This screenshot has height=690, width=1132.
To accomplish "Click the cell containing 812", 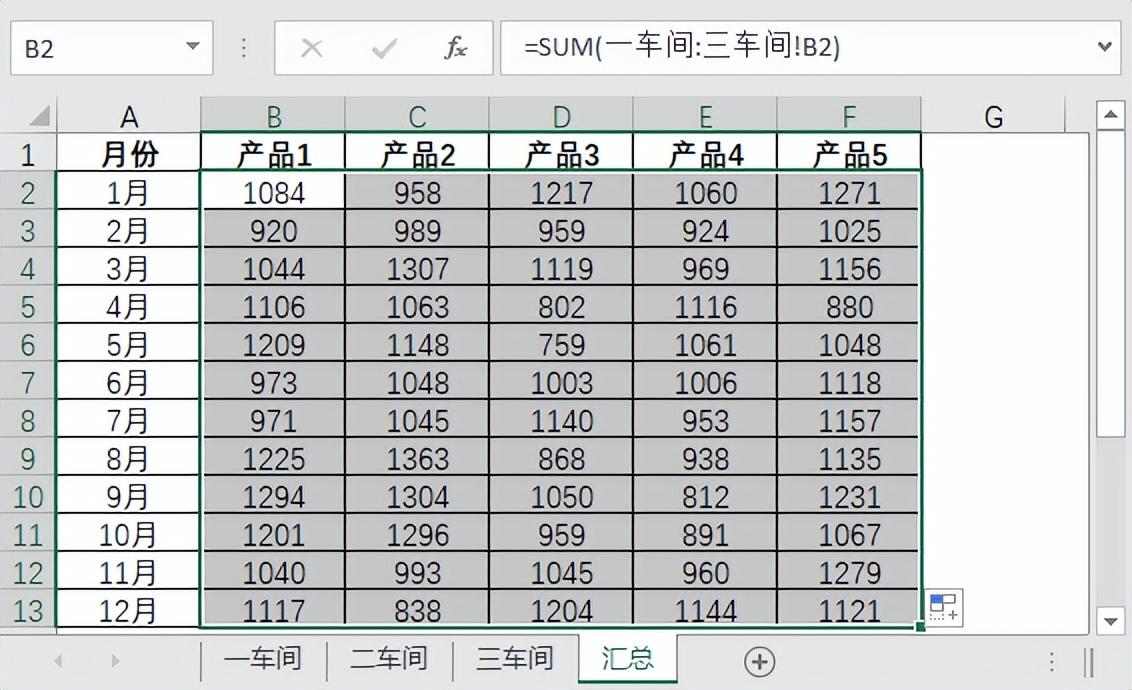I will (x=705, y=496).
